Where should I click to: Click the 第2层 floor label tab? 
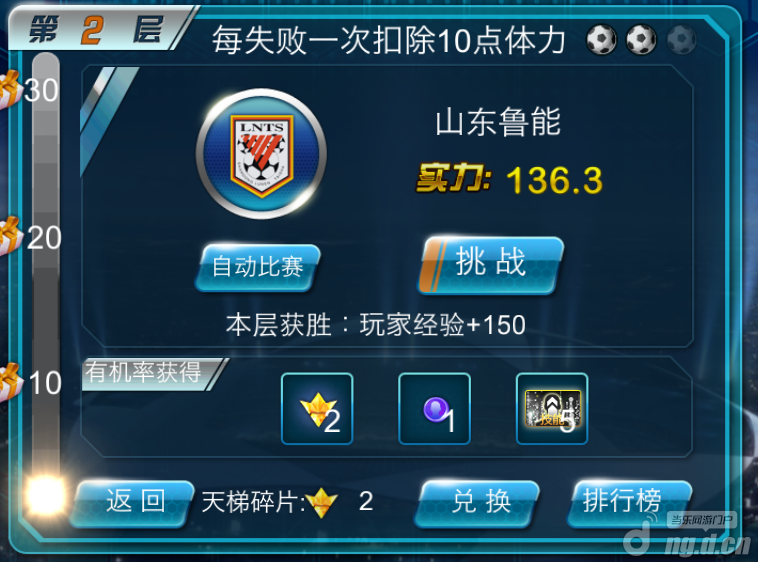(95, 29)
